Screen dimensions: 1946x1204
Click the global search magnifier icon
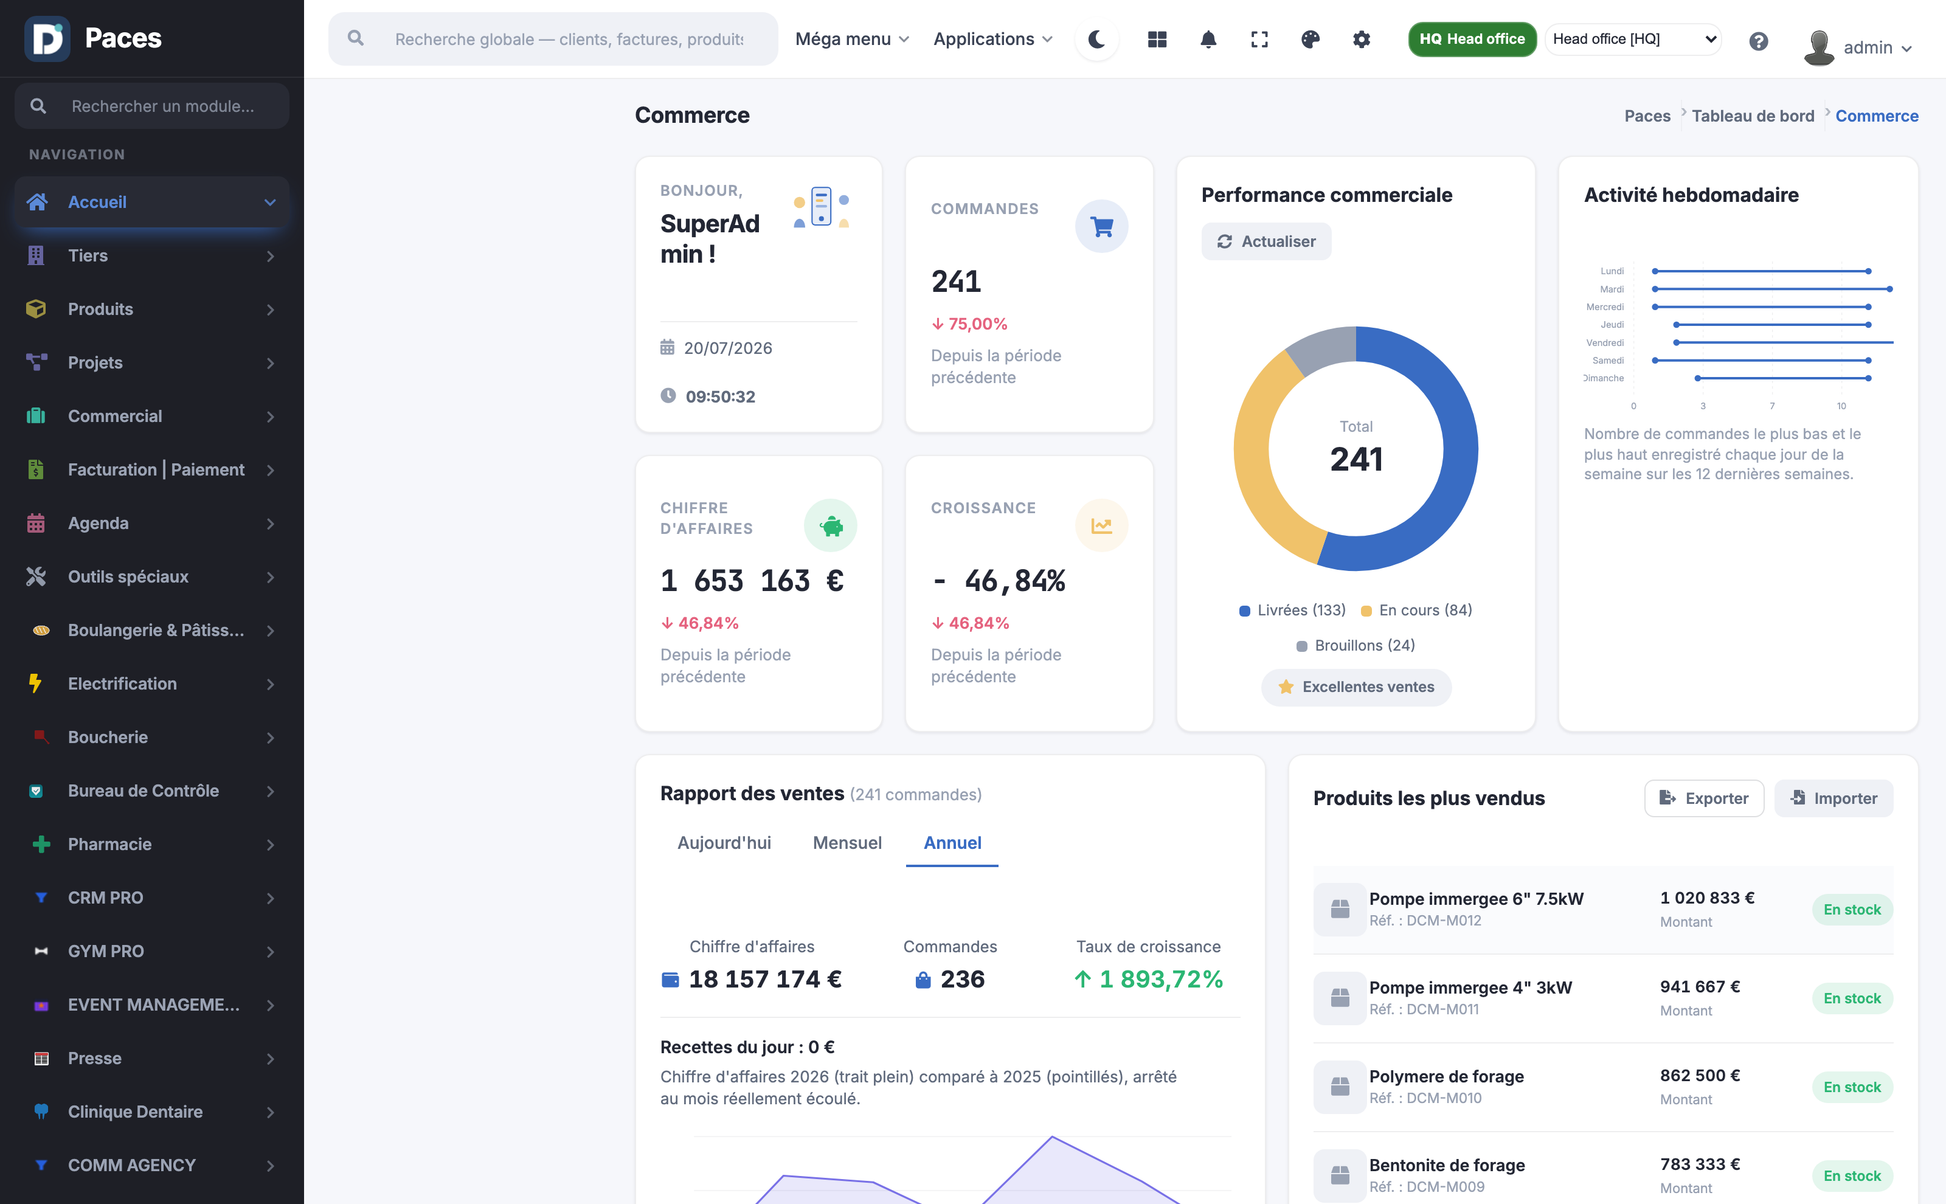pyautogui.click(x=355, y=38)
